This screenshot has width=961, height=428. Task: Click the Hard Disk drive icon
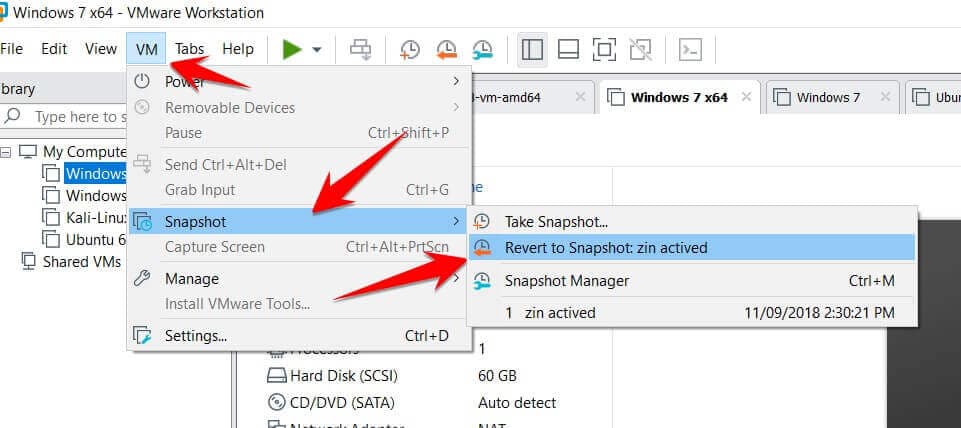tap(276, 375)
